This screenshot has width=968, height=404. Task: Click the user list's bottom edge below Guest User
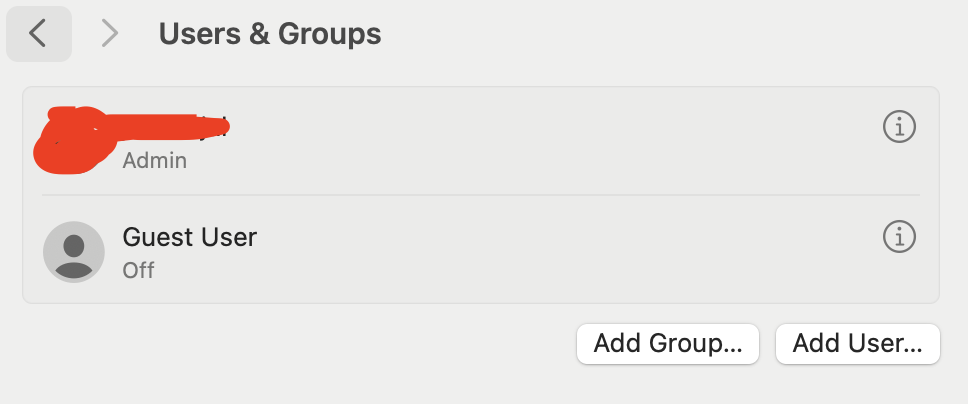point(480,302)
